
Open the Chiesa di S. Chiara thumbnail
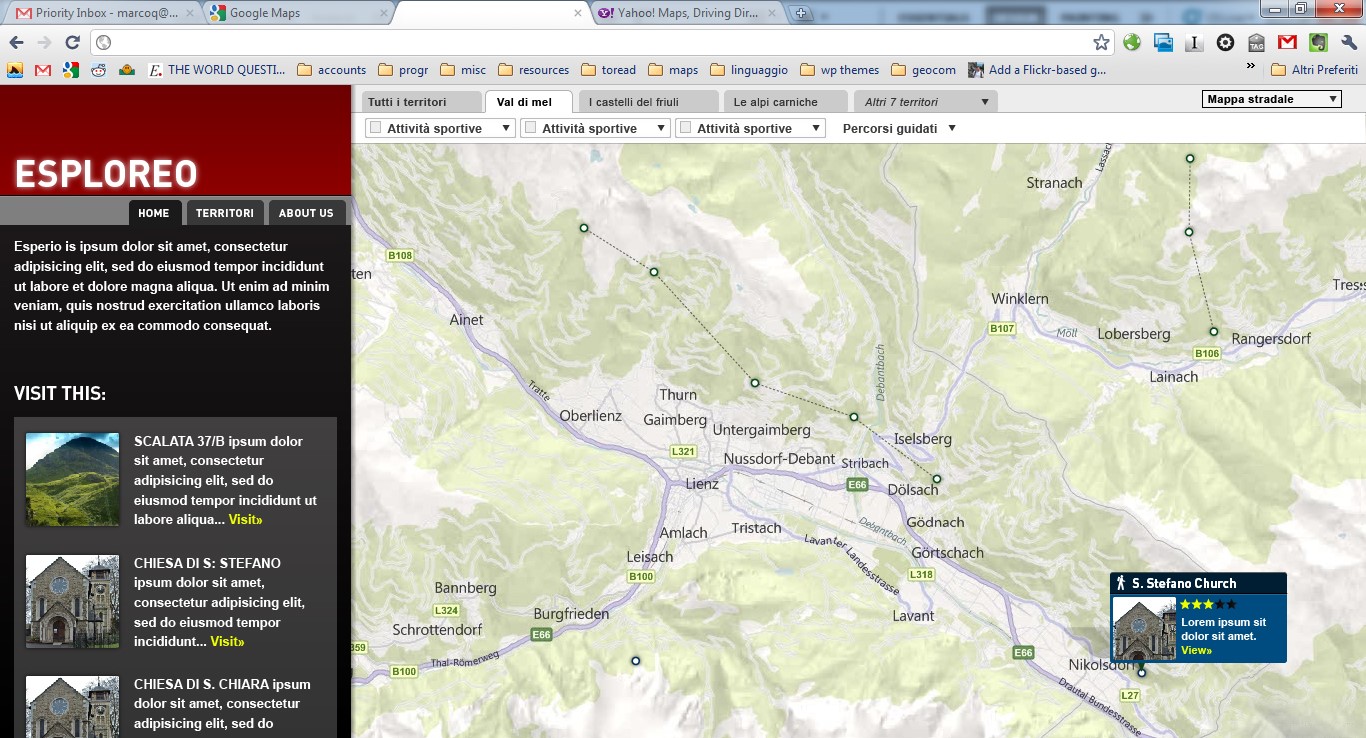[x=72, y=707]
